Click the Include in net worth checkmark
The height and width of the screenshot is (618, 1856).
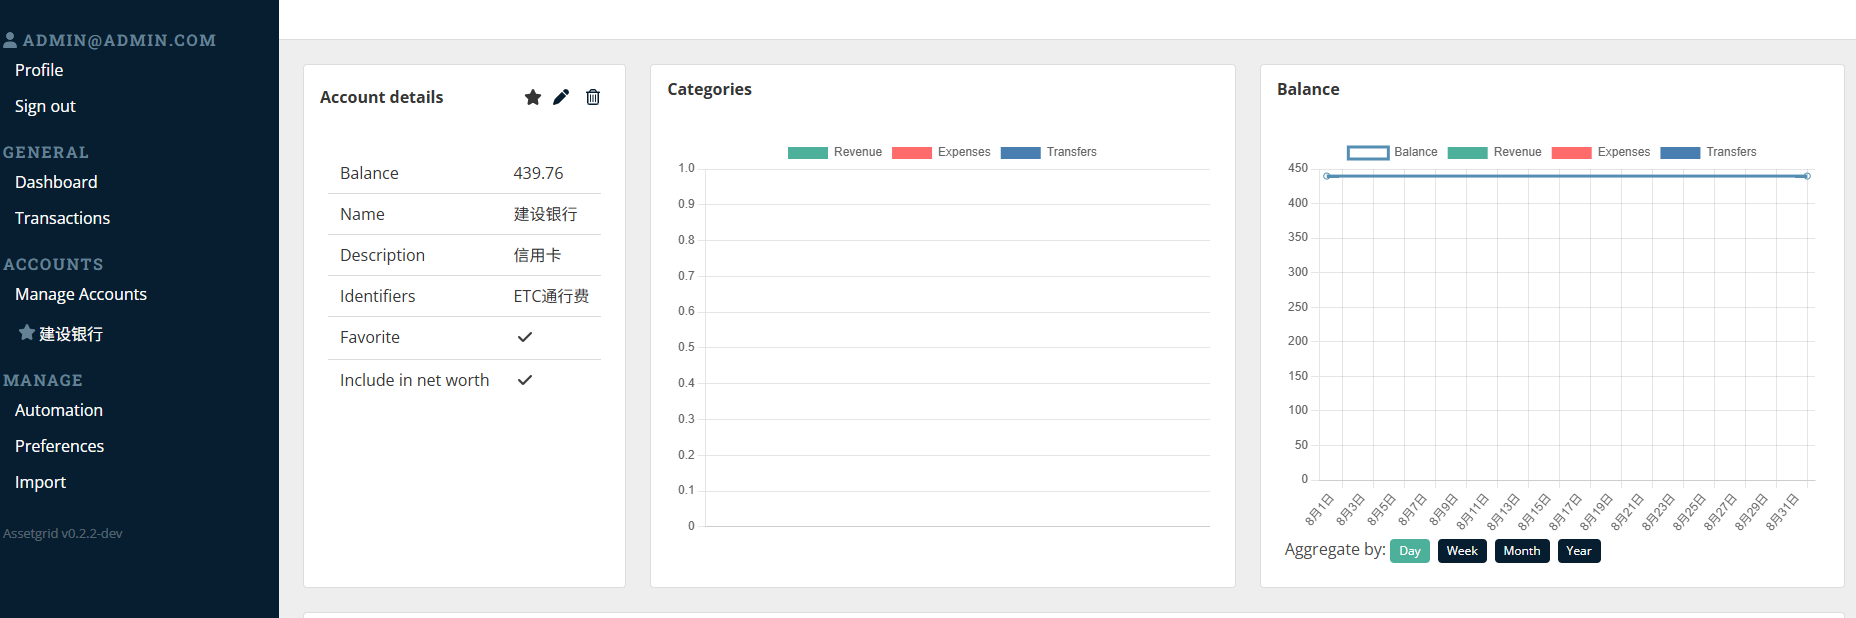pyautogui.click(x=525, y=380)
